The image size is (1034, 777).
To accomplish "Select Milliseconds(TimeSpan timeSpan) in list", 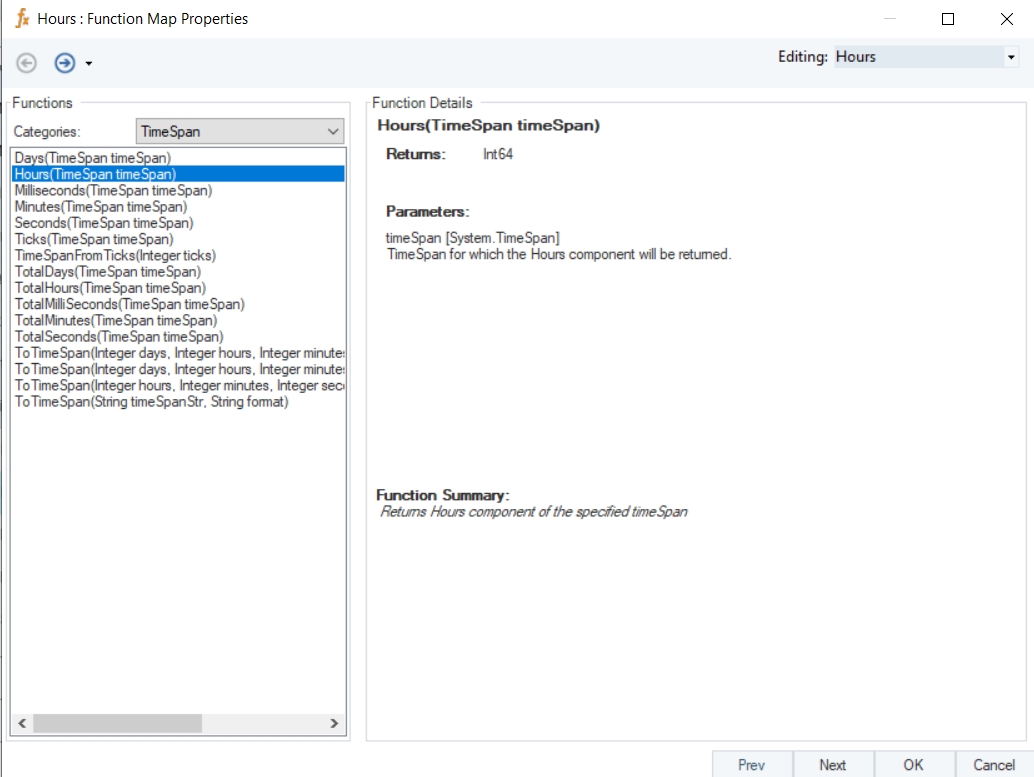I will click(x=113, y=190).
